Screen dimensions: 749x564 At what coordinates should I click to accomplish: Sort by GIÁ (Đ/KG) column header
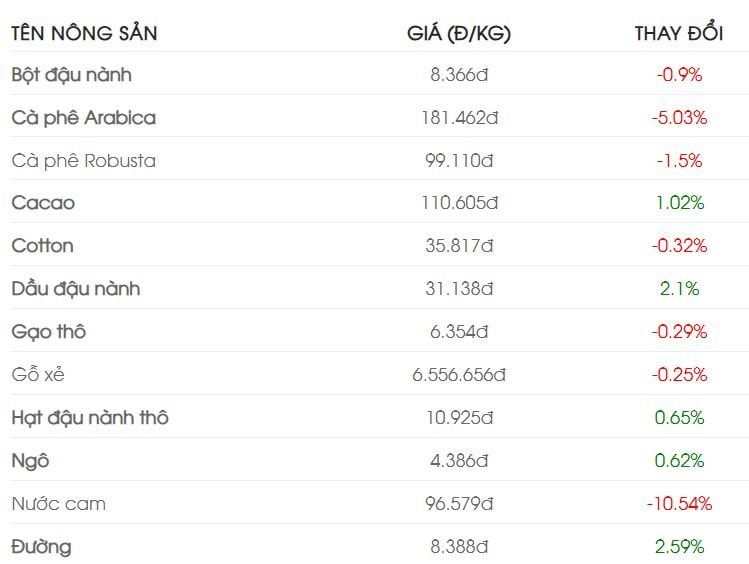click(x=459, y=34)
